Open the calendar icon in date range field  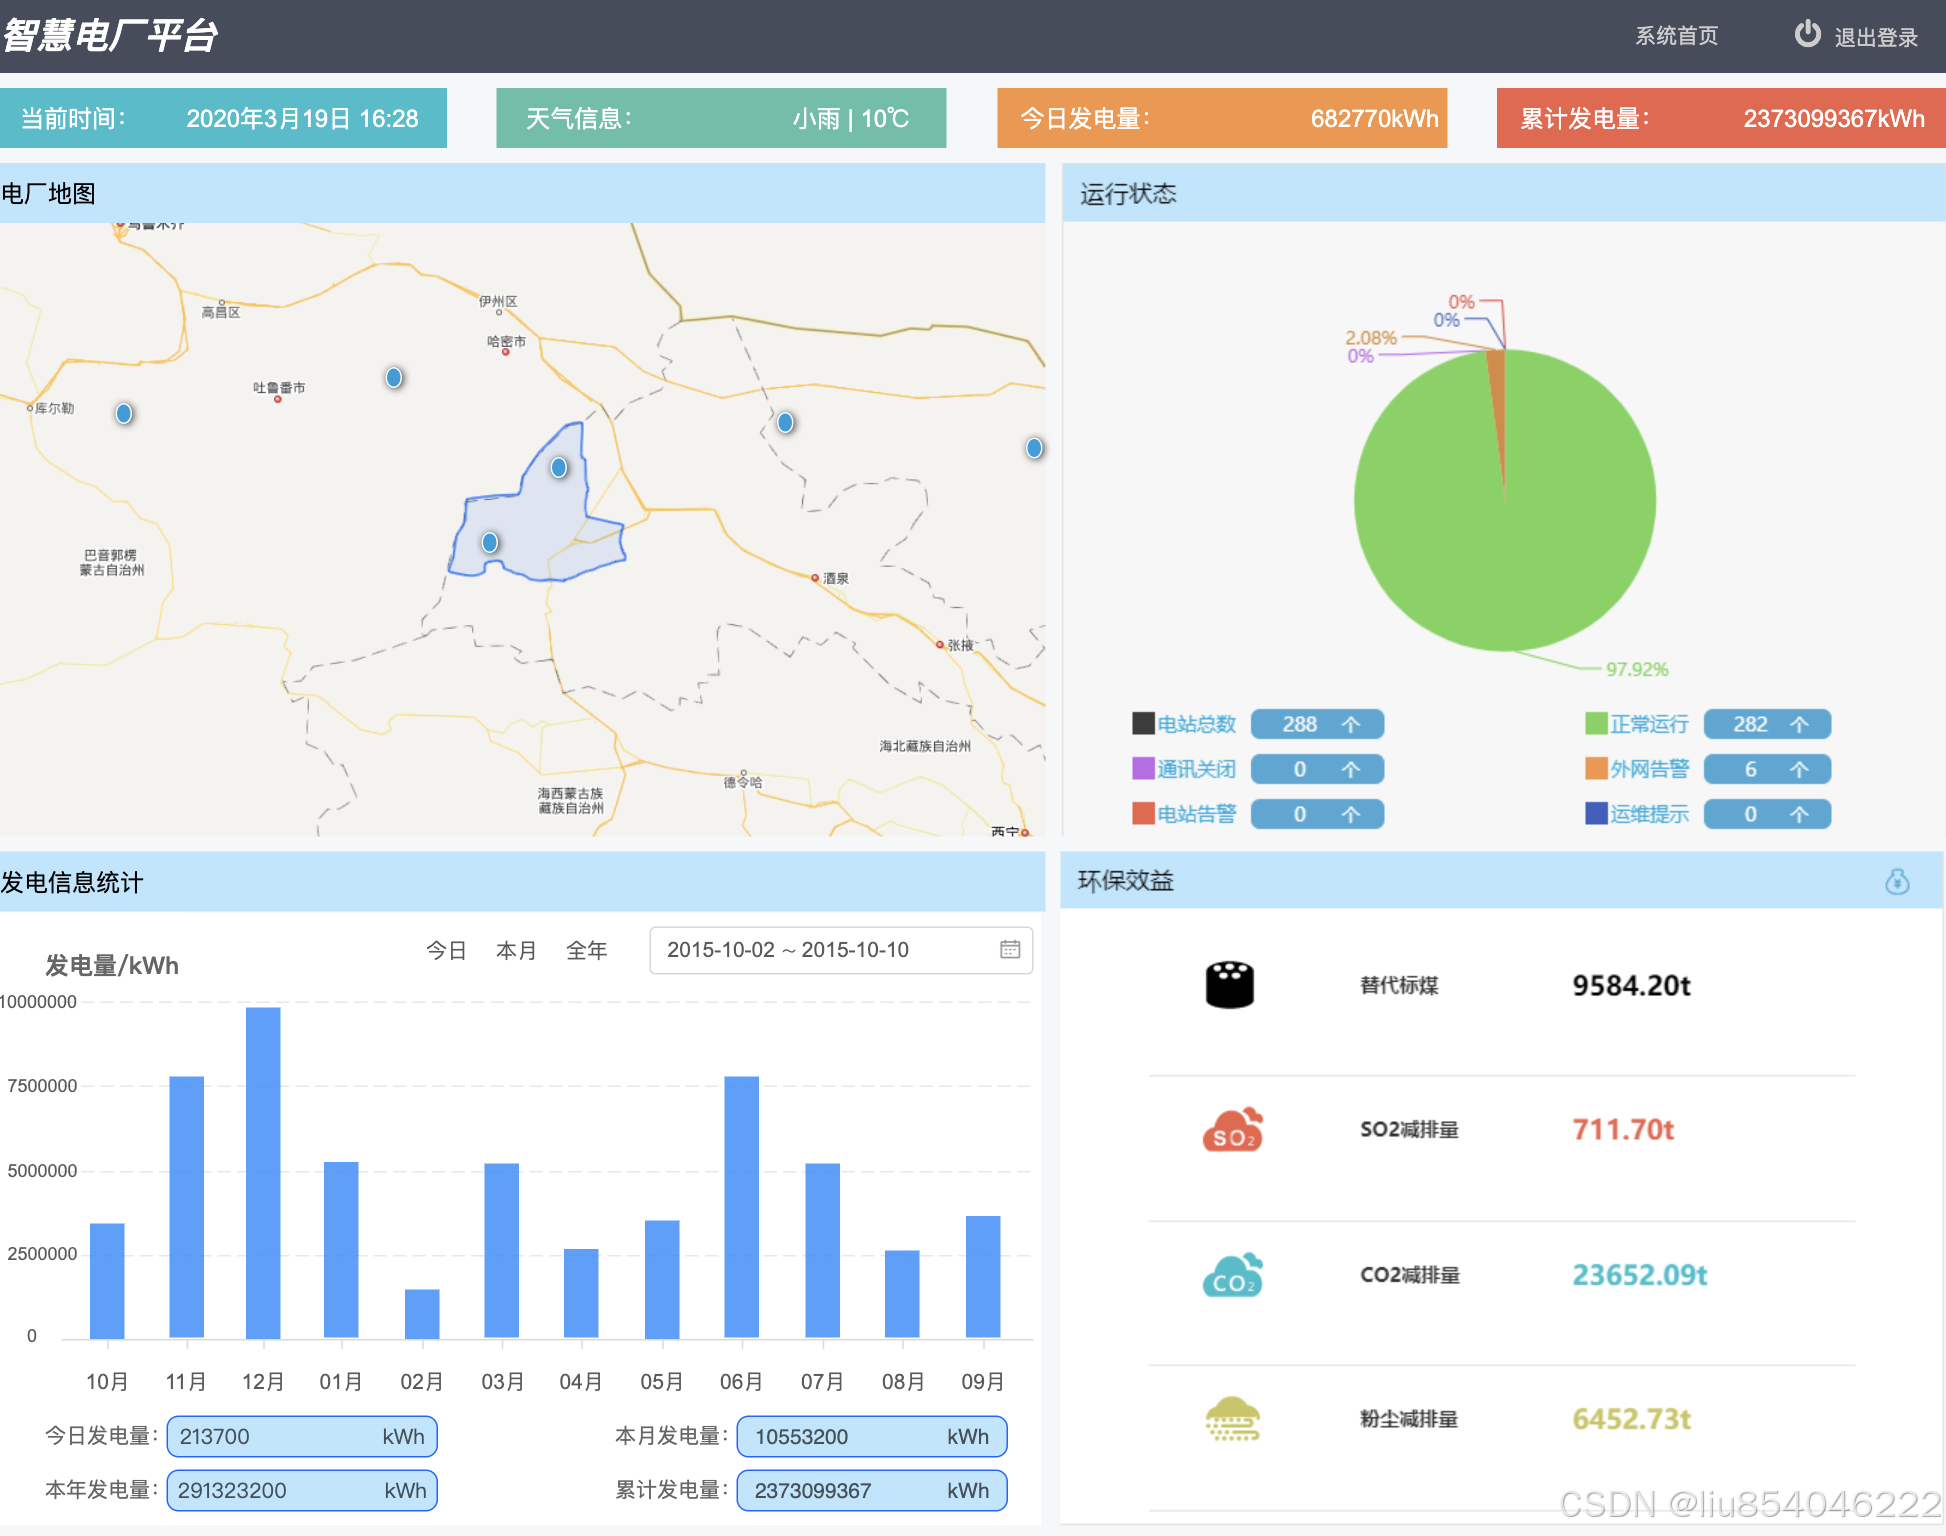[x=1010, y=949]
